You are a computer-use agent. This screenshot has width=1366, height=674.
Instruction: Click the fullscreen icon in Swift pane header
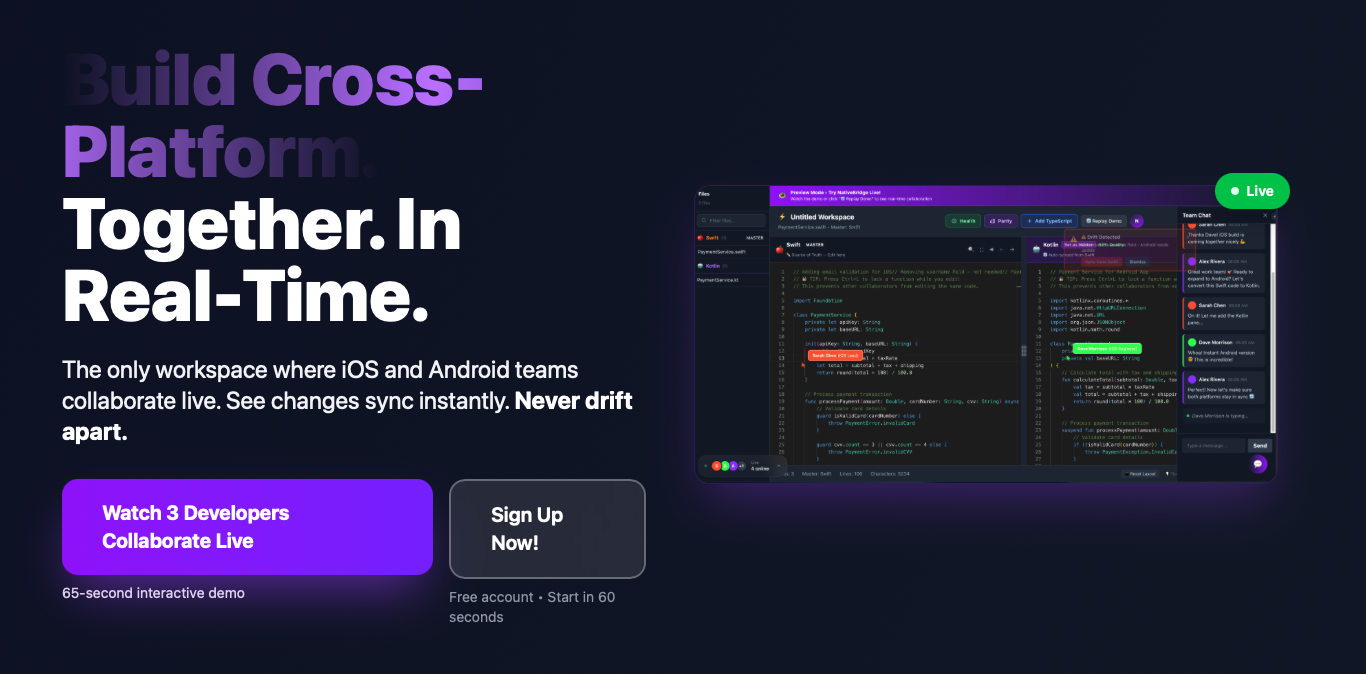point(982,250)
